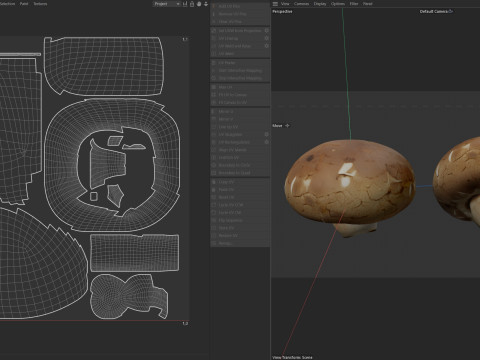Screen dimensions: 480x360
Task: Stop Interactive Mapping from the UV command list
Action: (x=240, y=78)
